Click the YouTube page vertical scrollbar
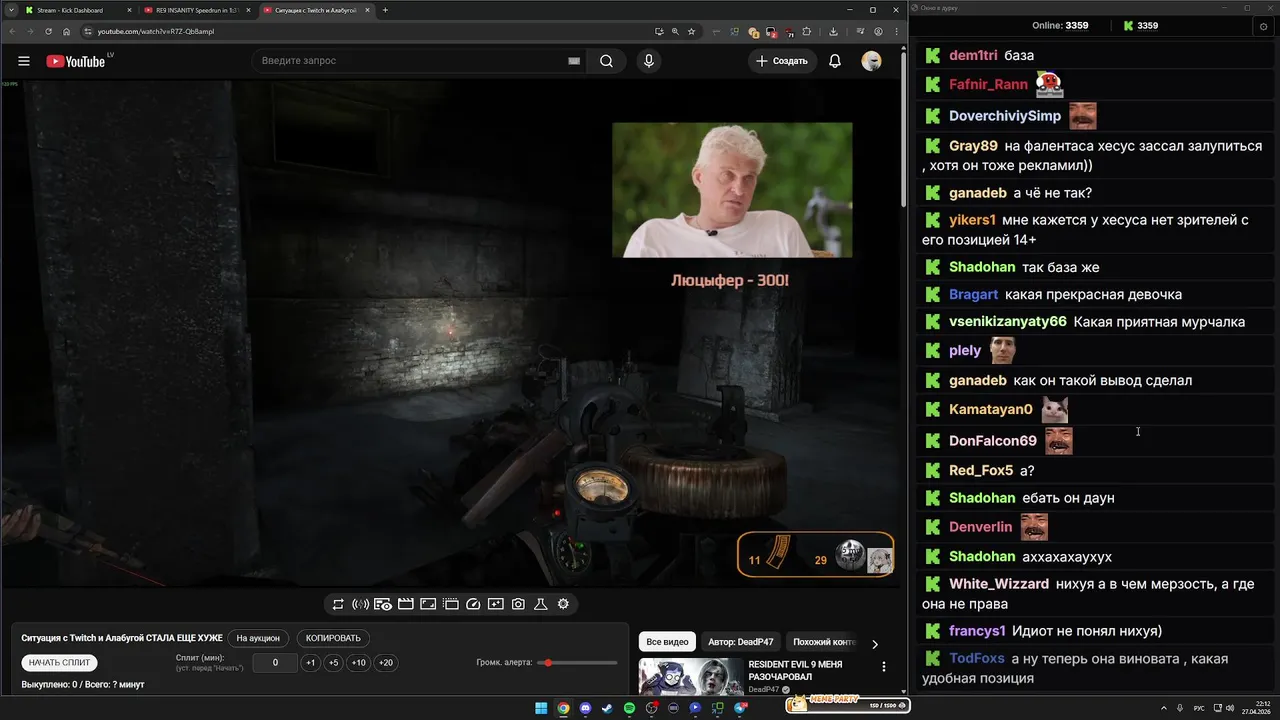This screenshot has height=720, width=1280. tap(903, 130)
